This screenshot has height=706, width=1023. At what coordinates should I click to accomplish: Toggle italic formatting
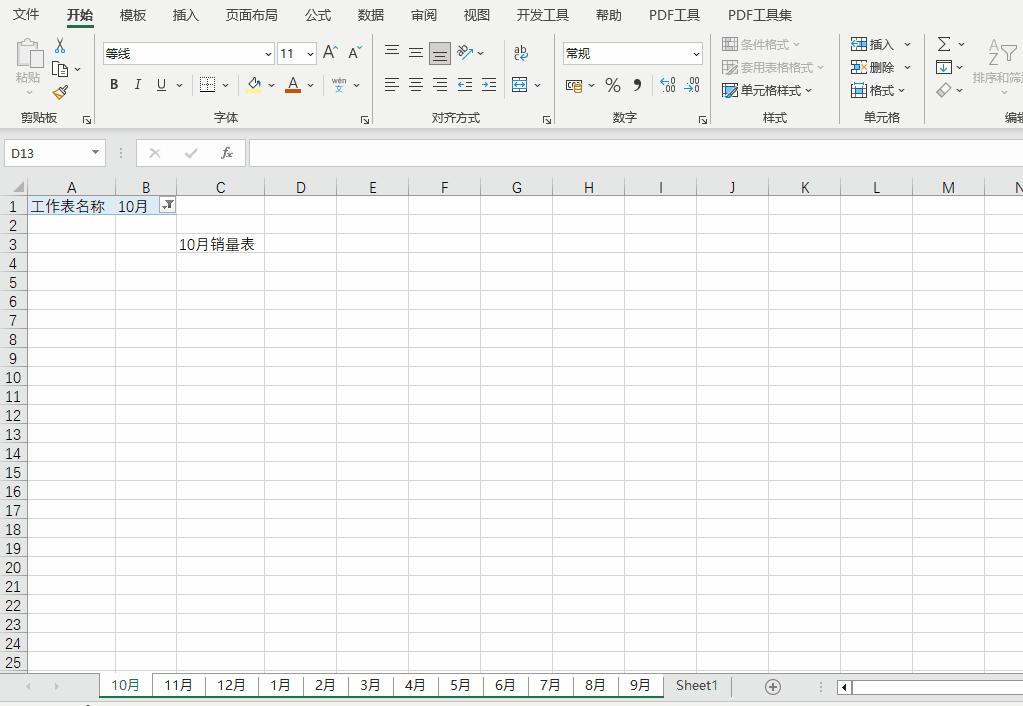pyautogui.click(x=137, y=85)
